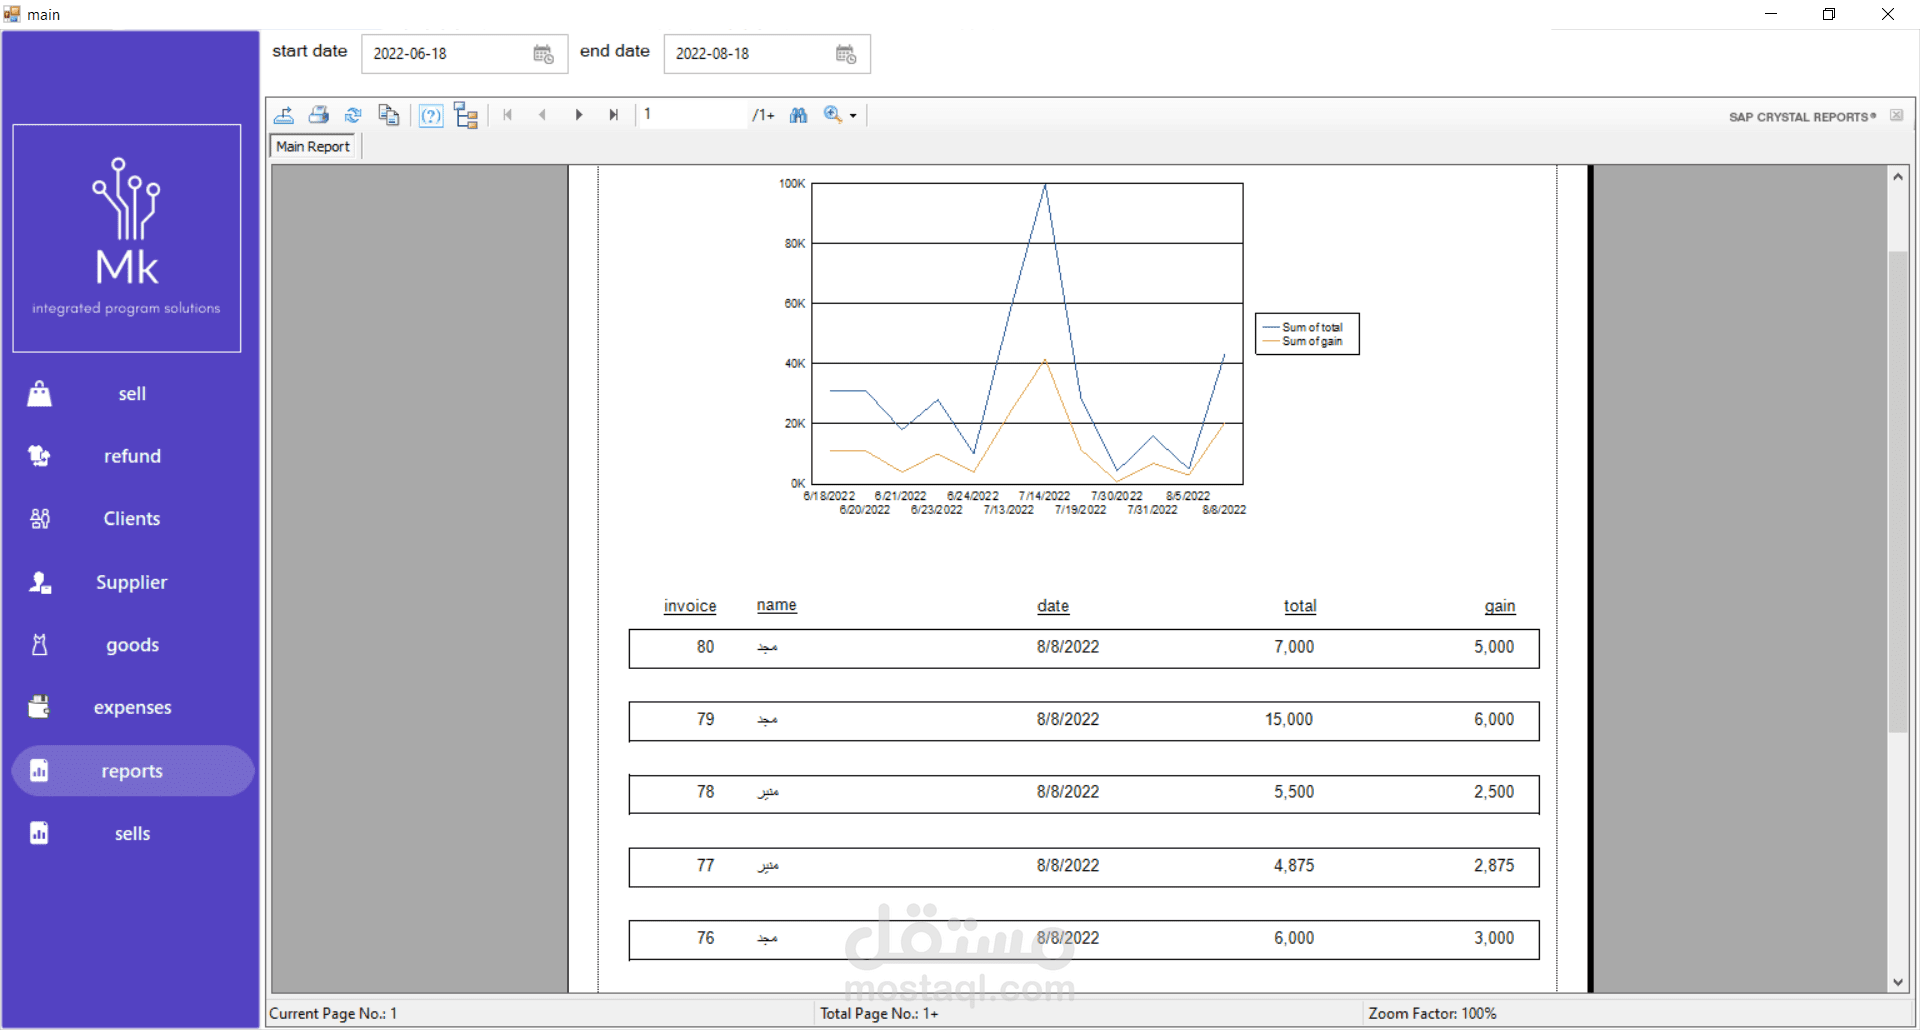Viewport: 1920px width, 1030px height.
Task: Click the "name" column header
Action: coord(777,605)
